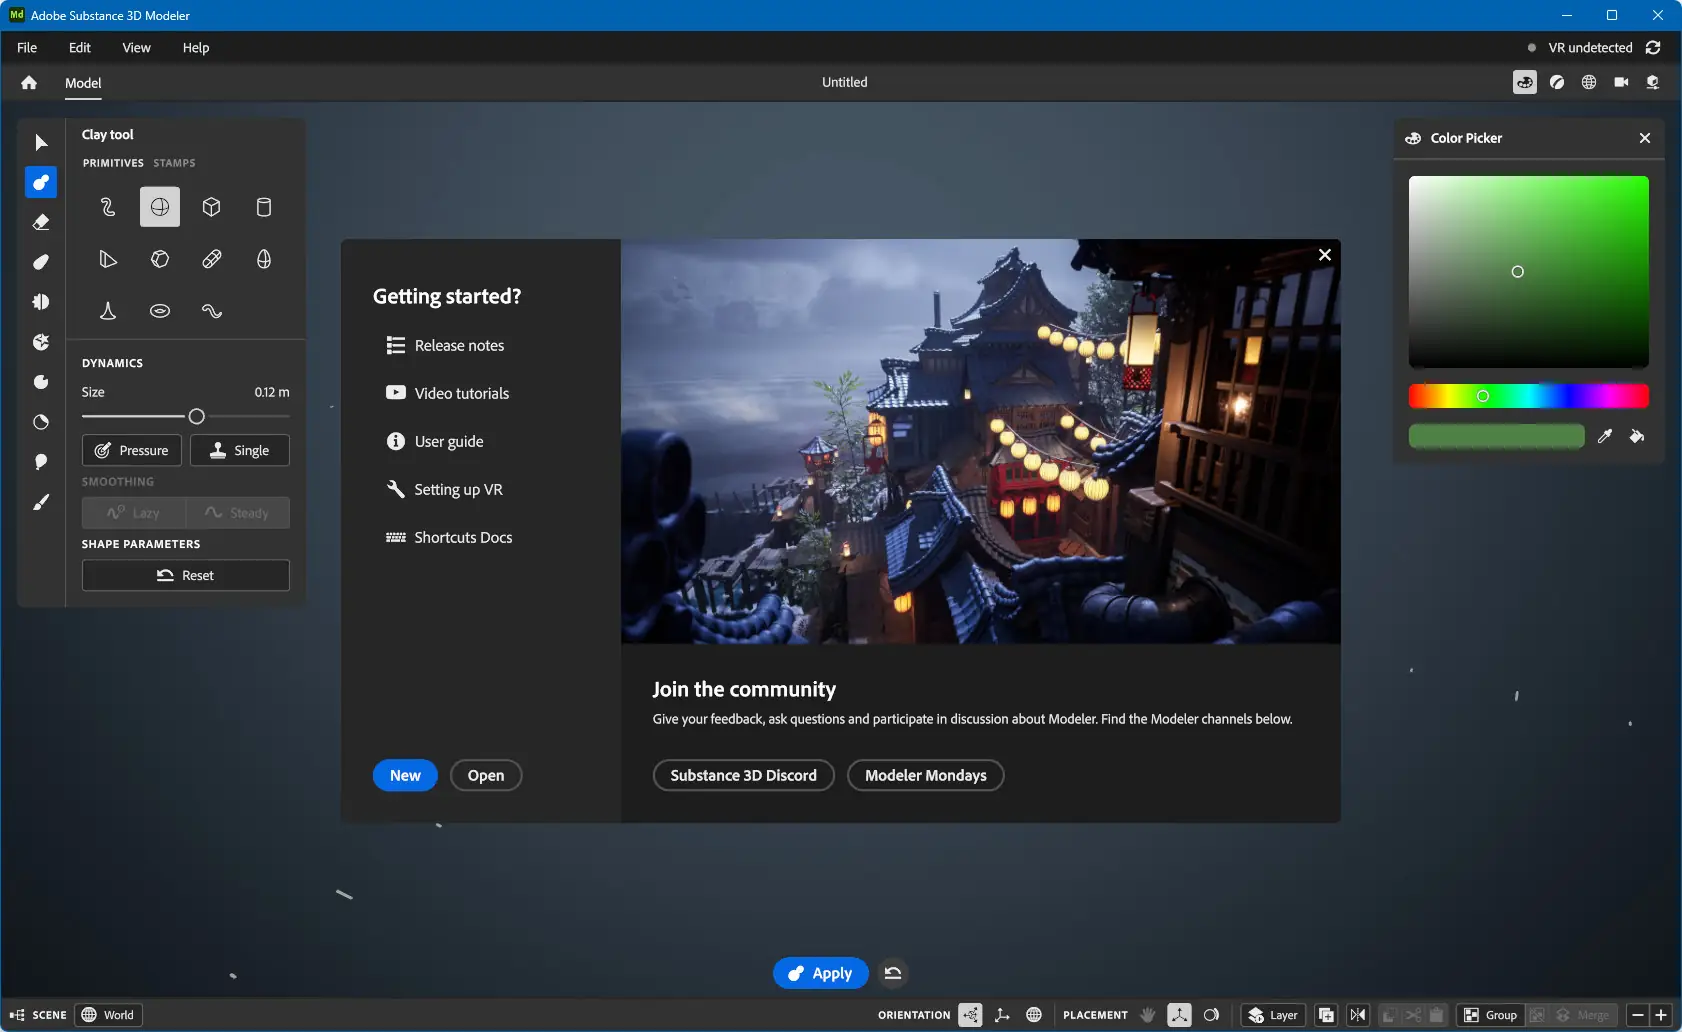
Task: Select the Erase tool in left toolbar
Action: point(41,222)
